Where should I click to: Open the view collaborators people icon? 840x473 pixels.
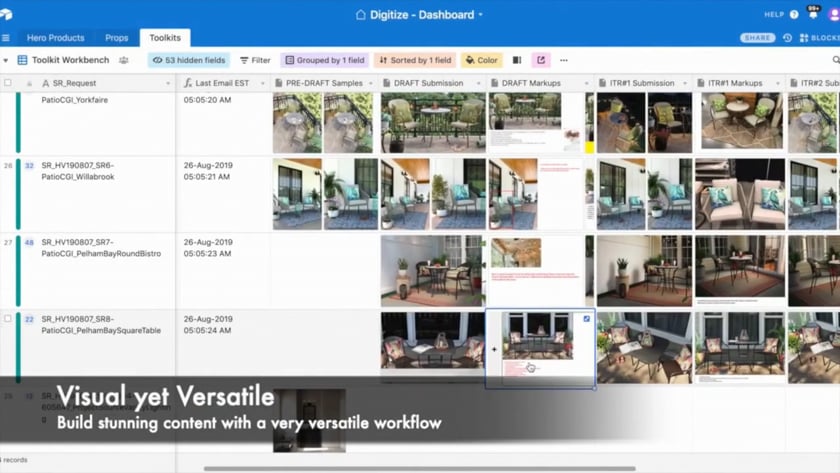tap(124, 61)
